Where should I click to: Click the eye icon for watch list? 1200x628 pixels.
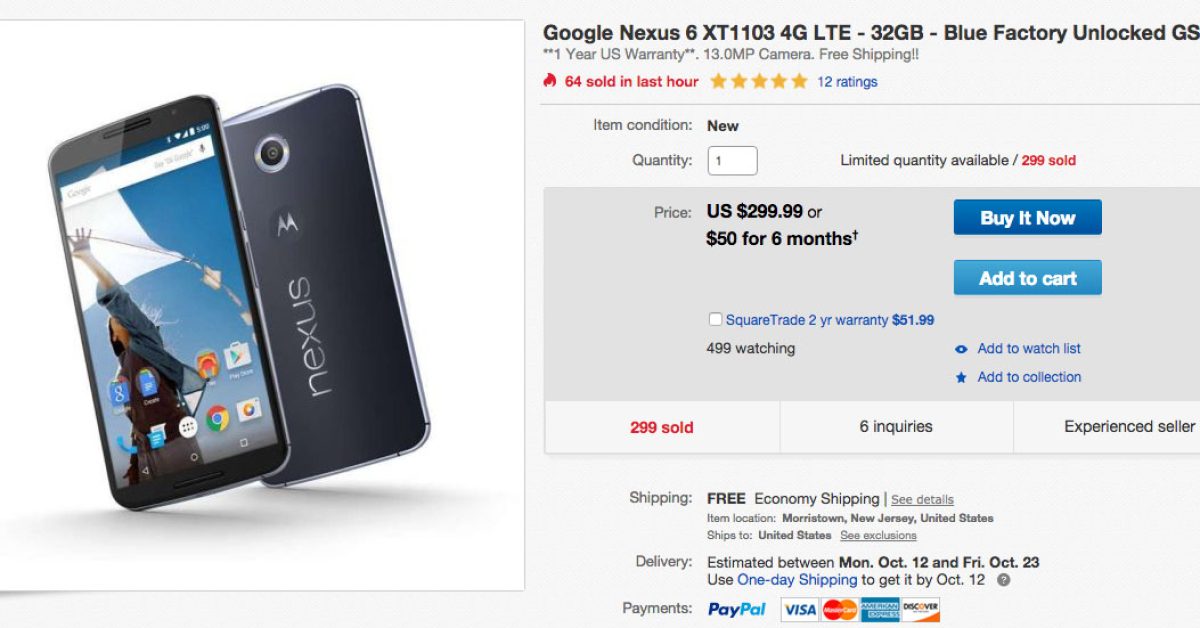[x=961, y=349]
